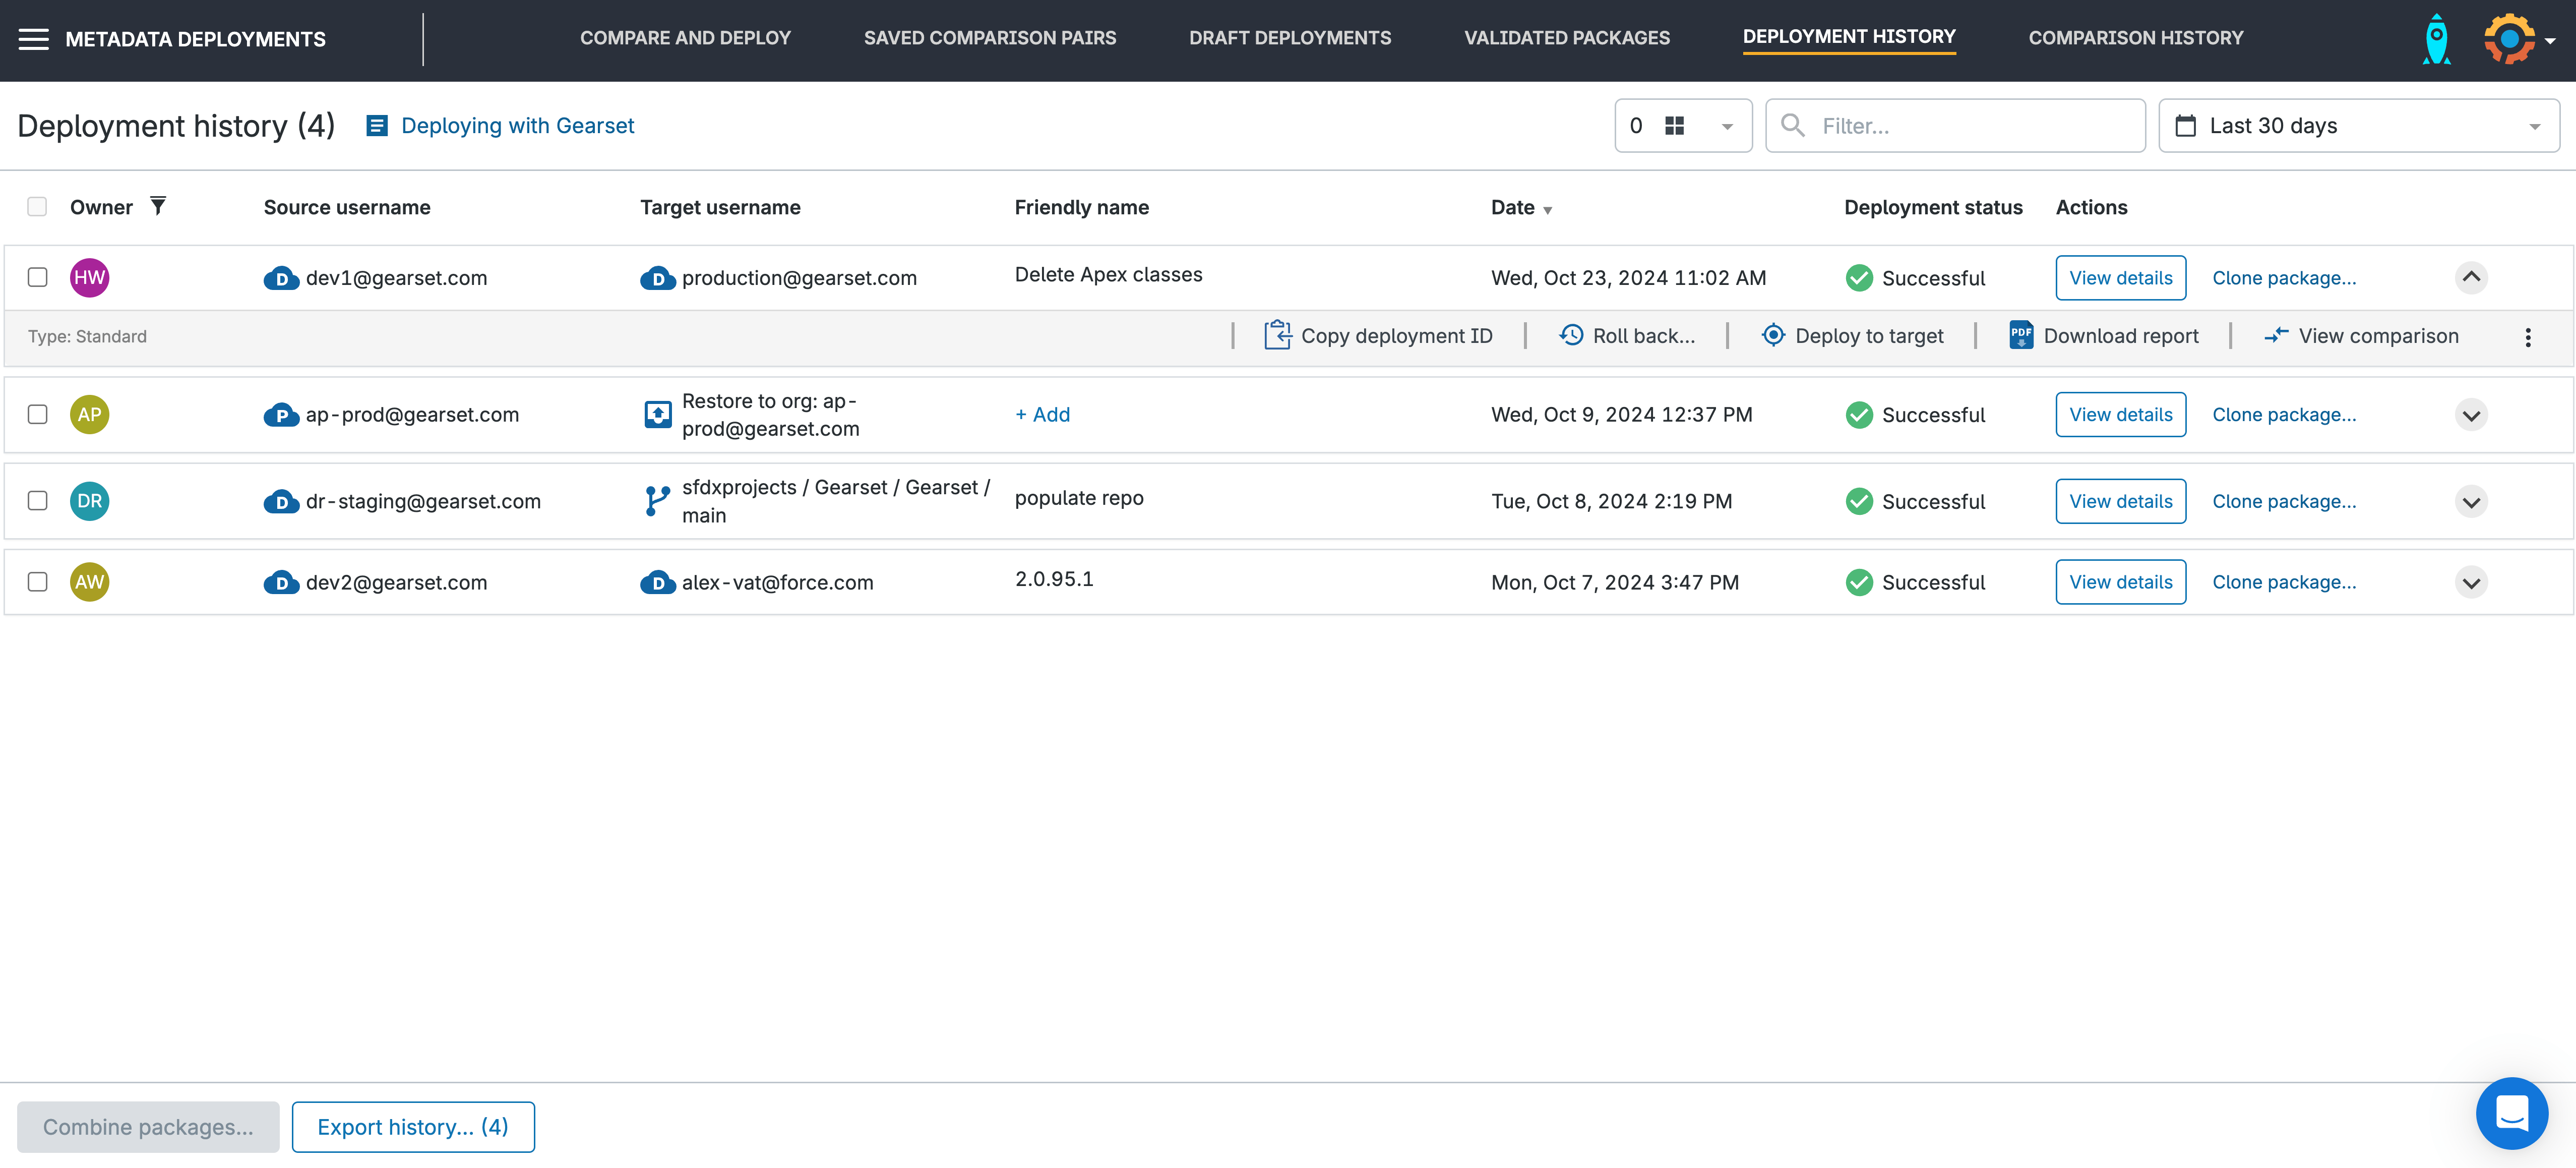This screenshot has height=1168, width=2576.
Task: Check the dev1@gearset.com deployment row
Action: (38, 277)
